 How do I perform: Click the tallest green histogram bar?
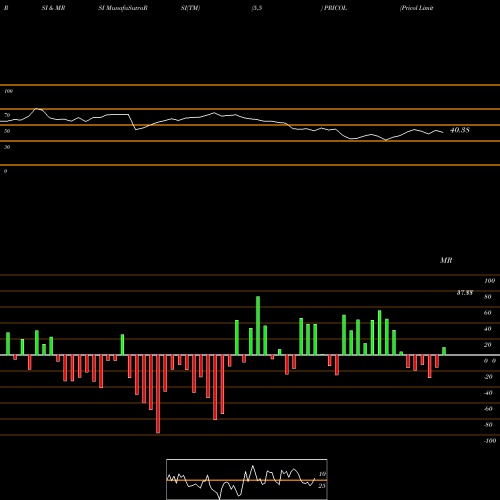[258, 326]
